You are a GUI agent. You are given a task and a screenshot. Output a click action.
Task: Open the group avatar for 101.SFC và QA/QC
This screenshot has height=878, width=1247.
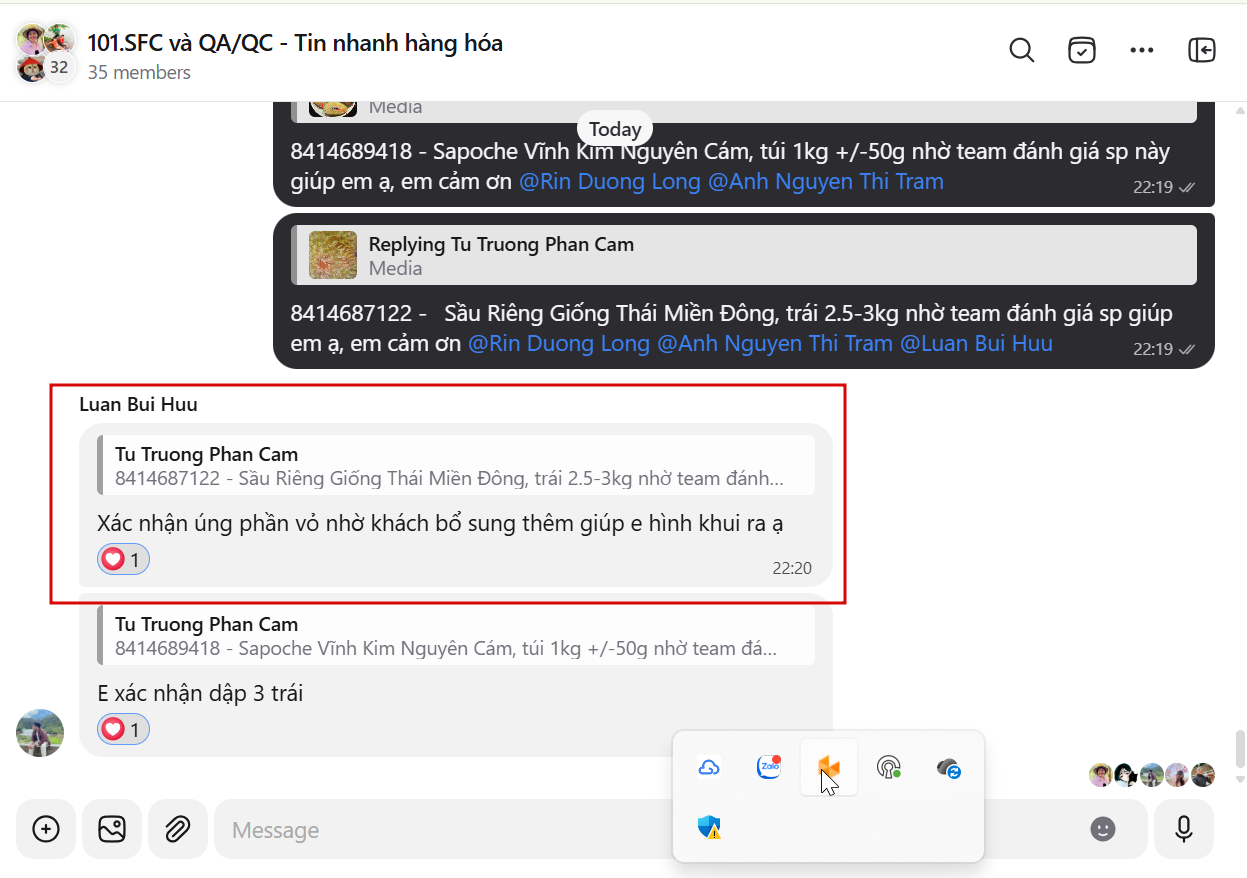coord(46,53)
